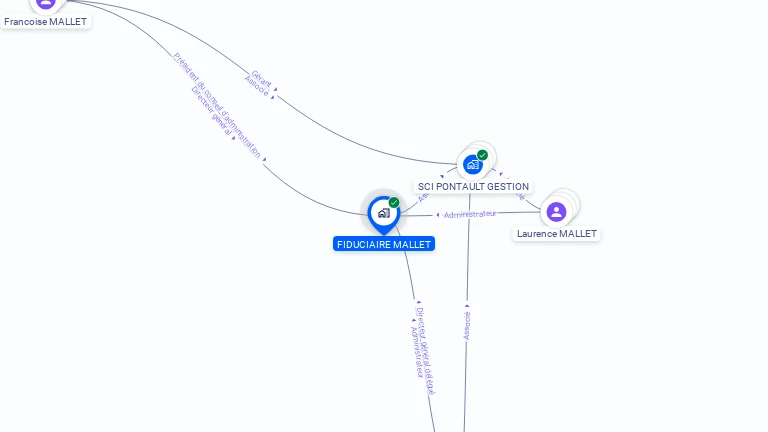
Task: Select the vertical Administrateur edge label below FIDUCIAIRE
Action: [x=417, y=352]
